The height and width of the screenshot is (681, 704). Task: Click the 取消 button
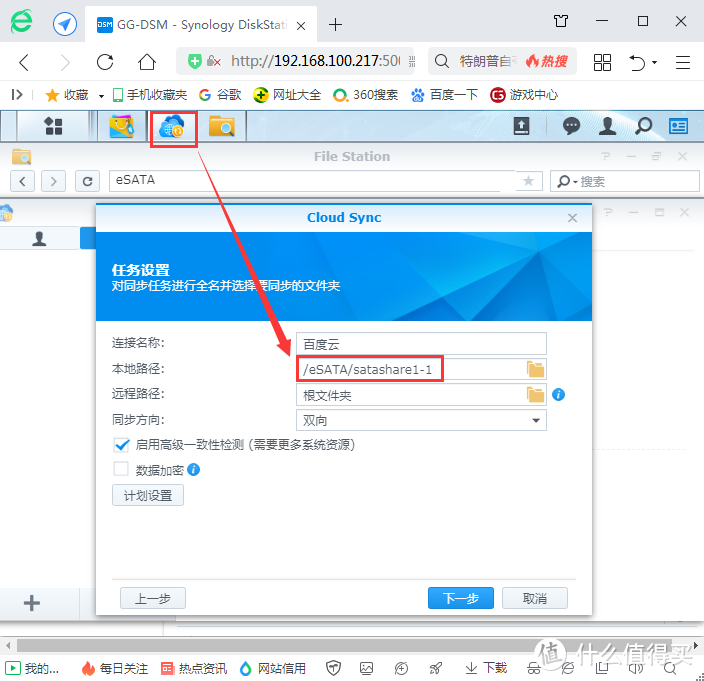click(535, 598)
